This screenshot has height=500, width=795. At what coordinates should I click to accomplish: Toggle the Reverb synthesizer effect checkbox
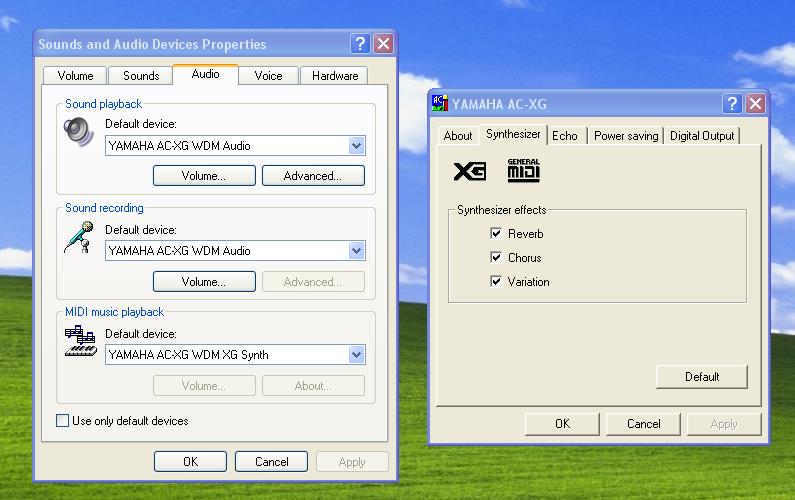496,233
